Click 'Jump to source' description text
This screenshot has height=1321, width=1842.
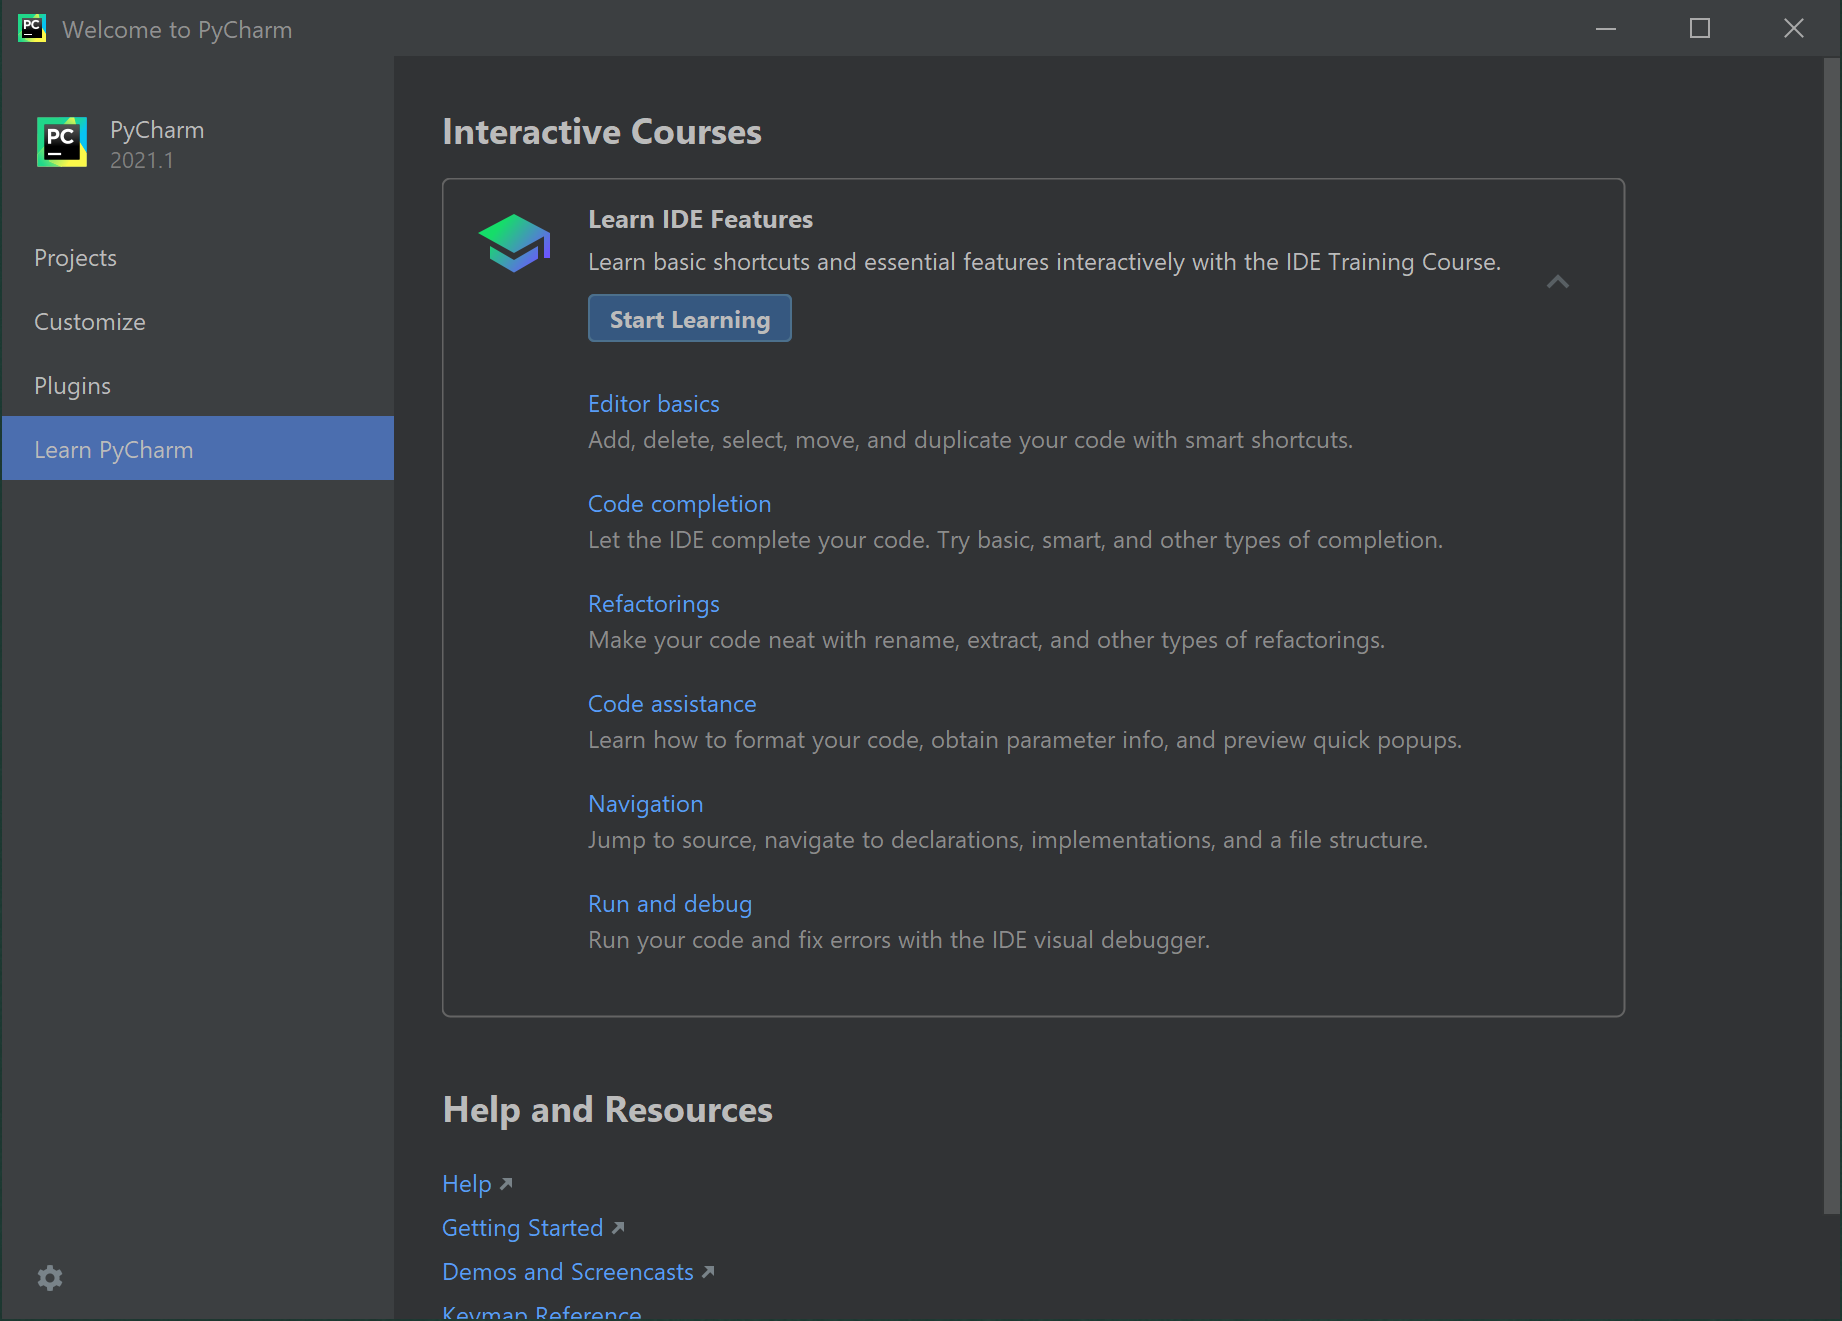tap(1008, 840)
